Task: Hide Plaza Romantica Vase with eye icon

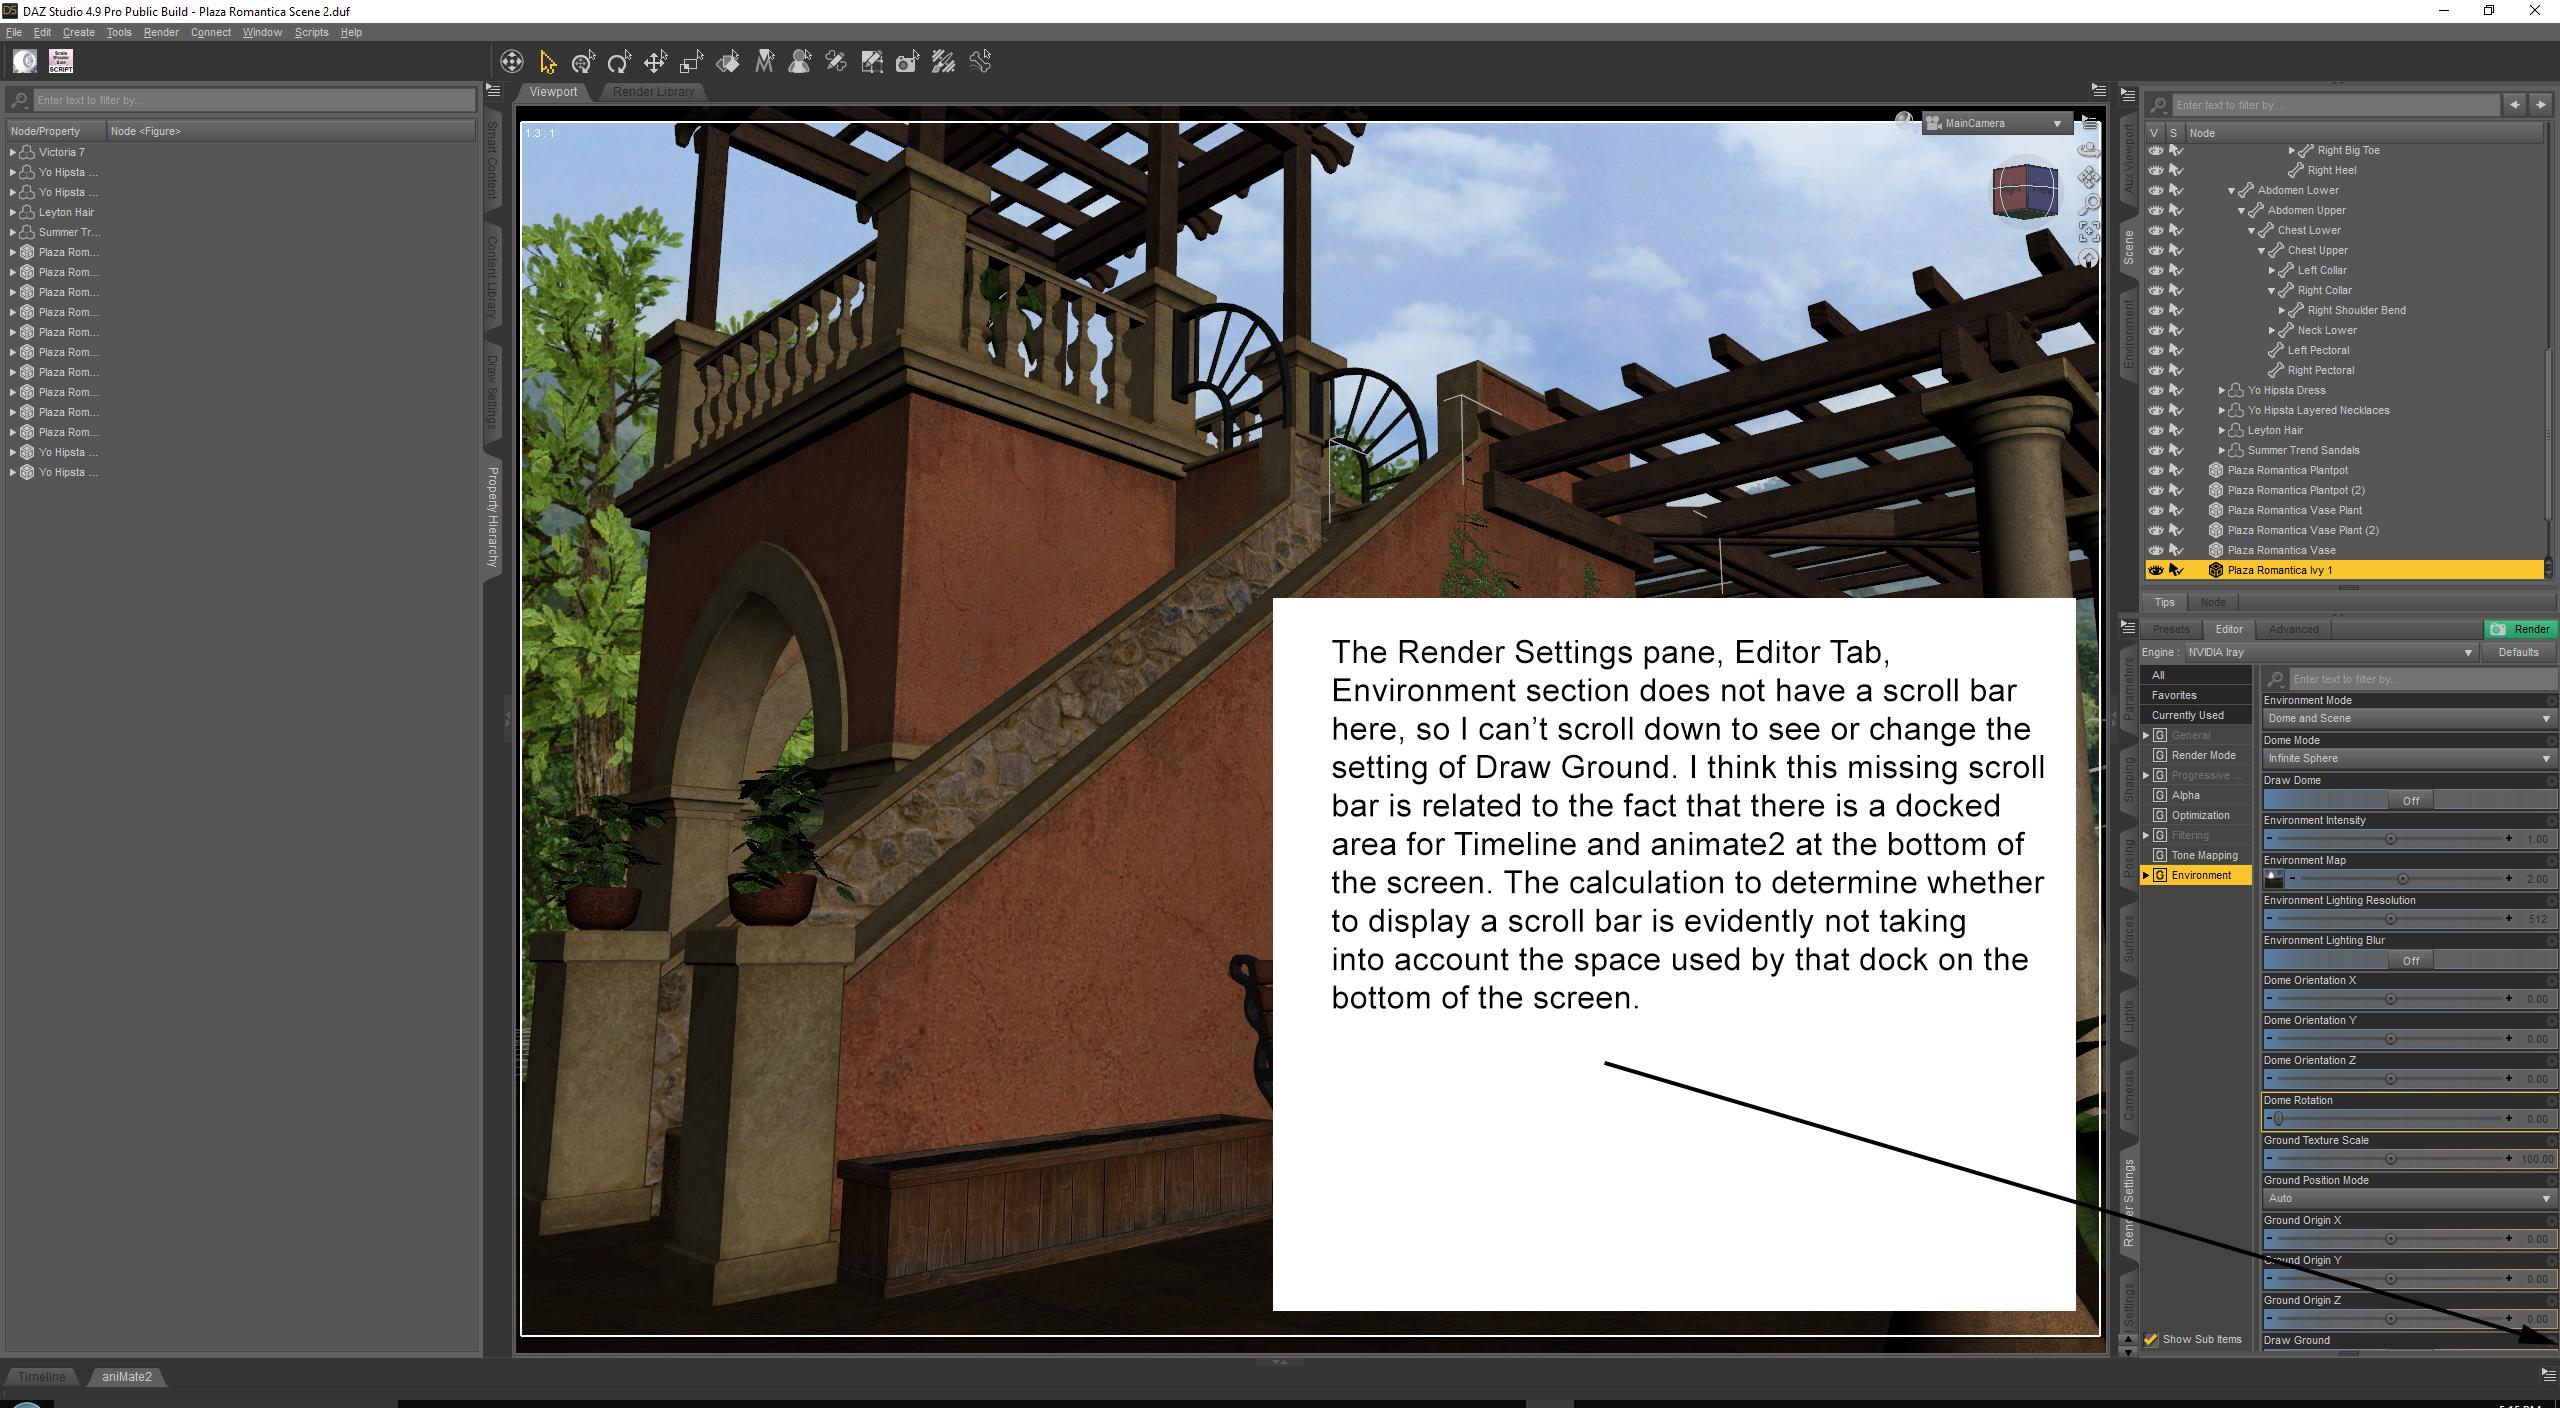Action: coord(2156,550)
